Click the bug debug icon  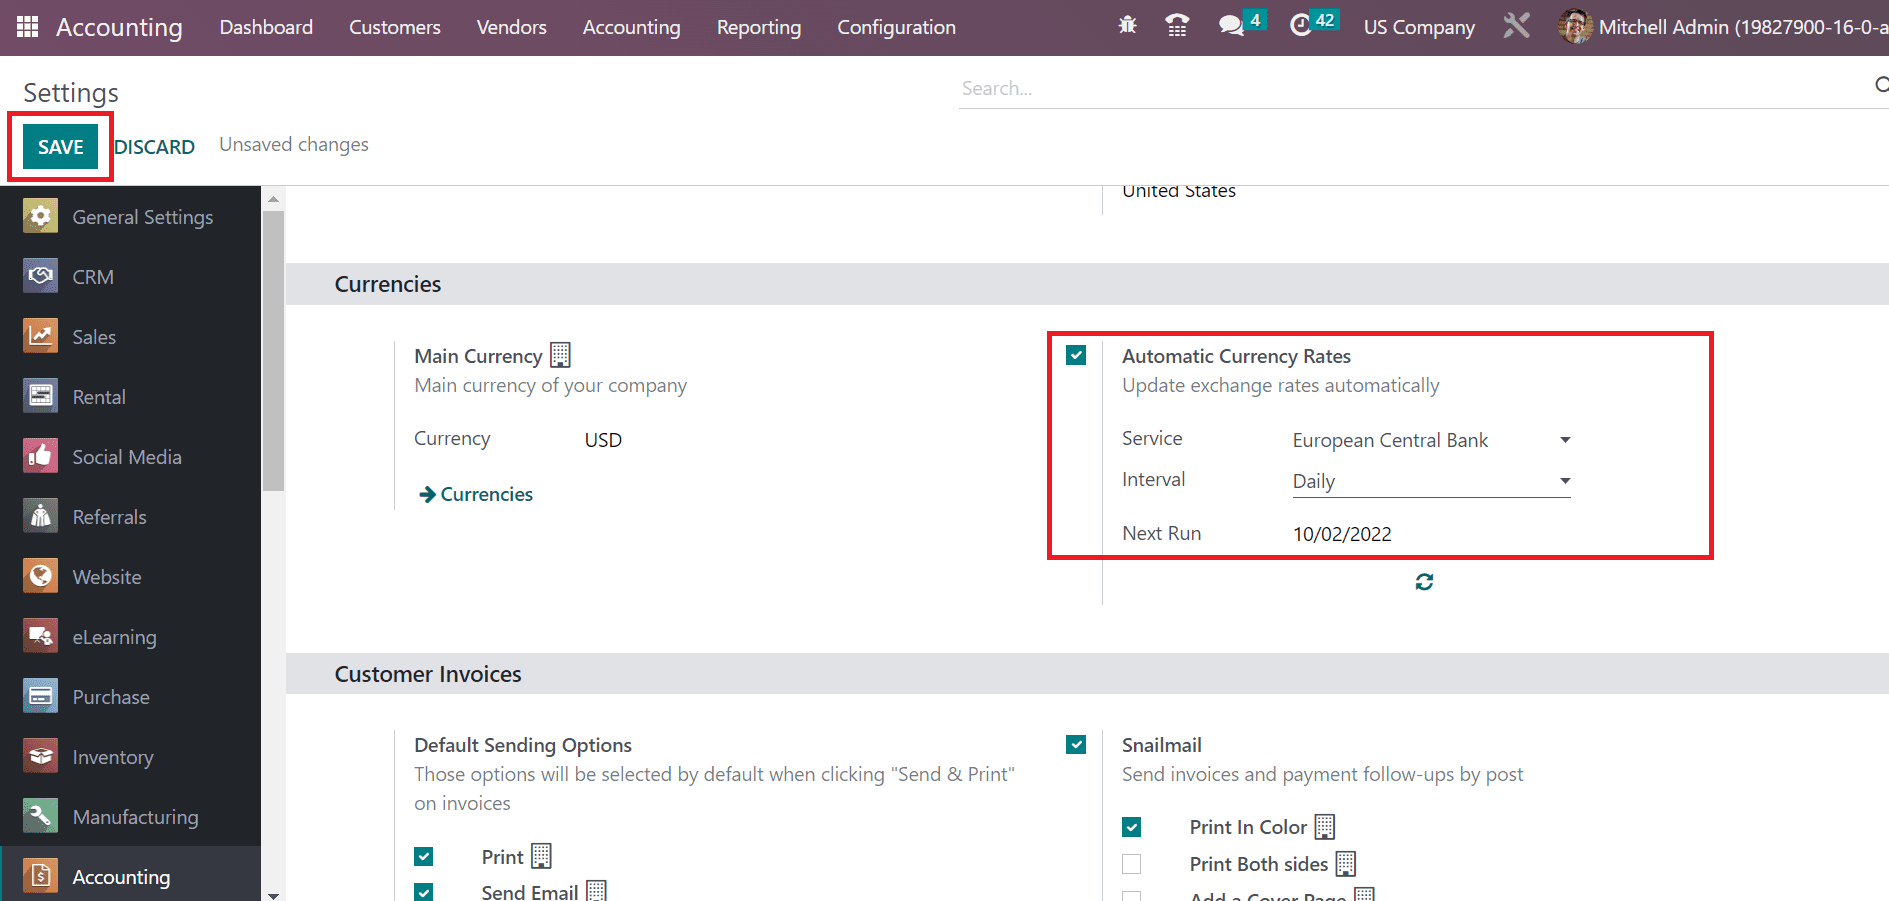coord(1127,26)
